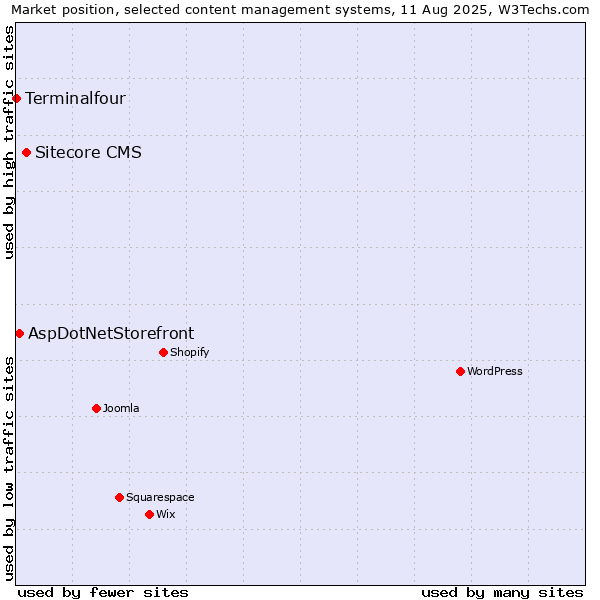
Task: Select the Sitecore CMS label text
Action: (x=88, y=152)
